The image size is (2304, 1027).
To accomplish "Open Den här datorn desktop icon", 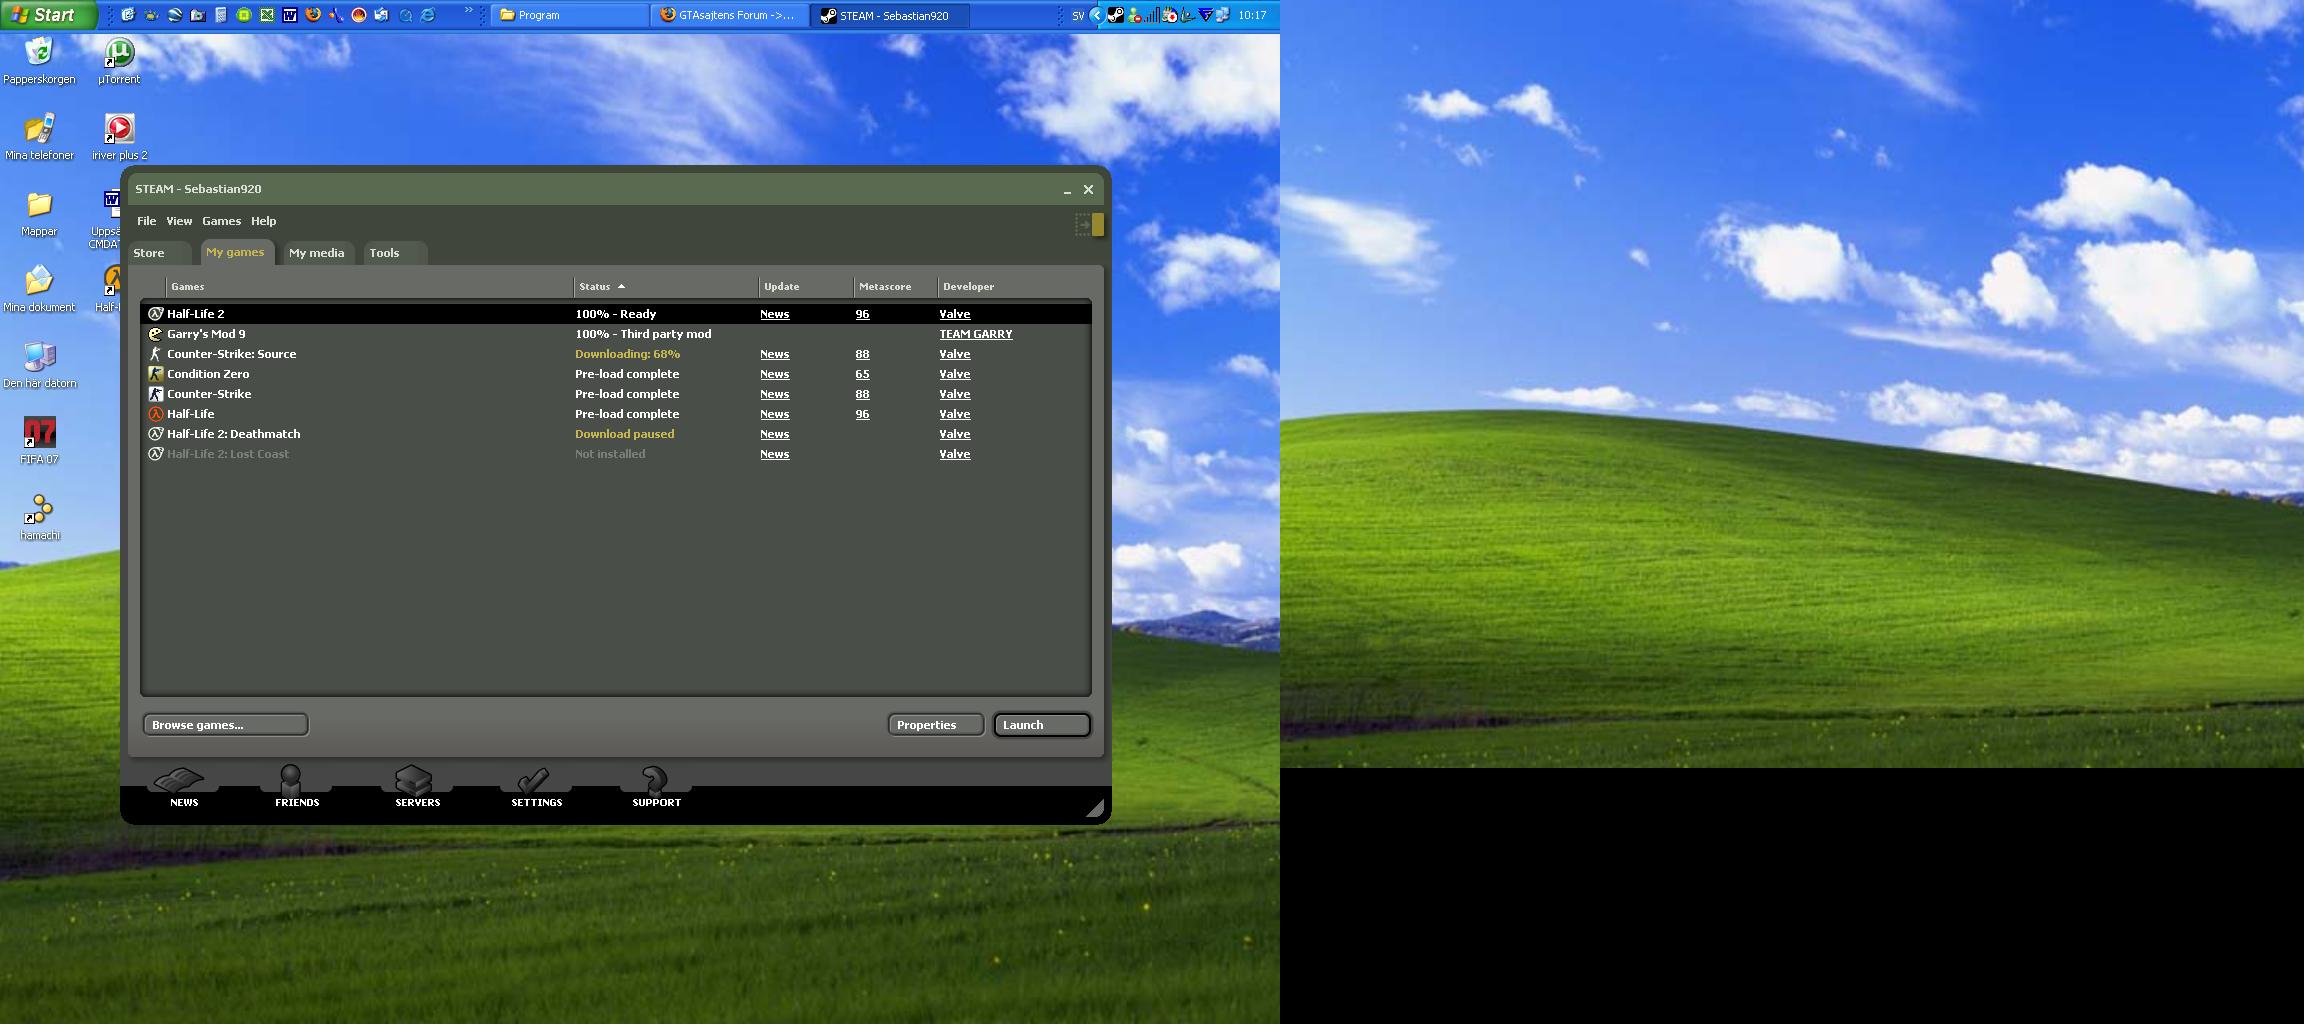I will [39, 364].
